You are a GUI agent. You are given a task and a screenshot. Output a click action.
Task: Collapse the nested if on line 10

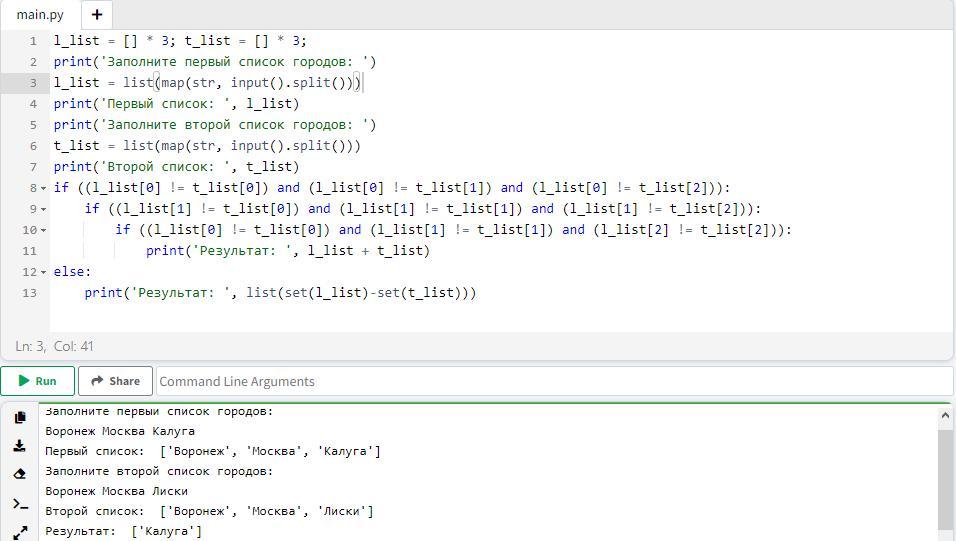point(44,230)
